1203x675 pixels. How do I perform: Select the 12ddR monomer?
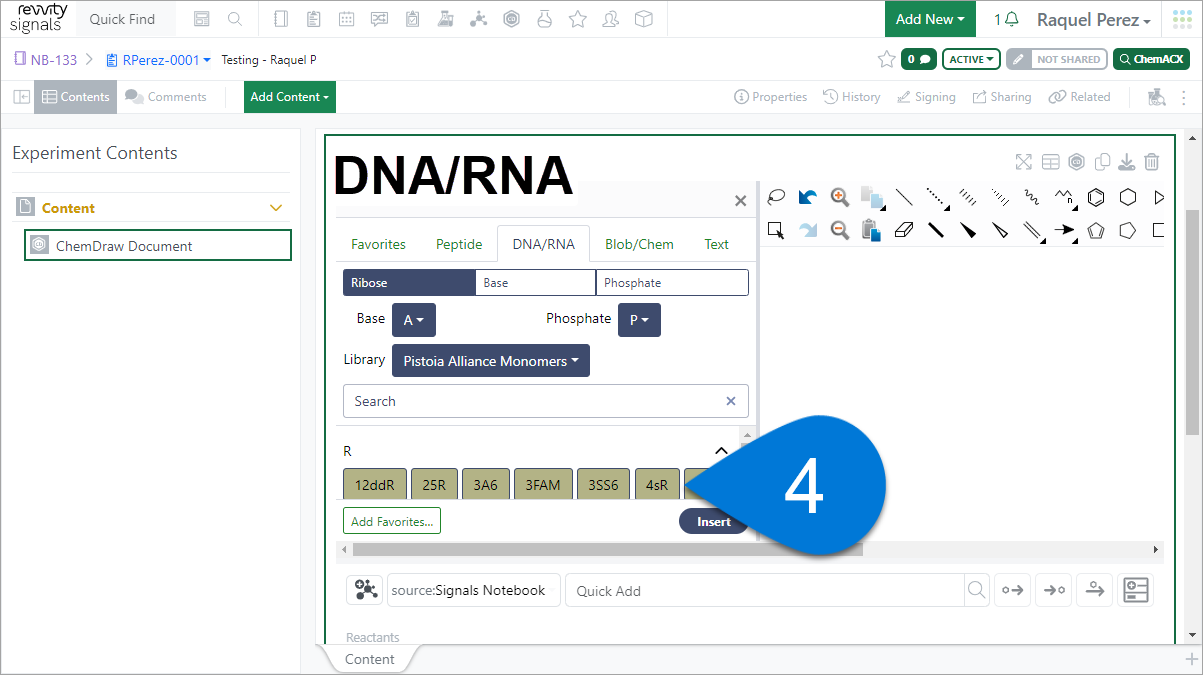[375, 485]
